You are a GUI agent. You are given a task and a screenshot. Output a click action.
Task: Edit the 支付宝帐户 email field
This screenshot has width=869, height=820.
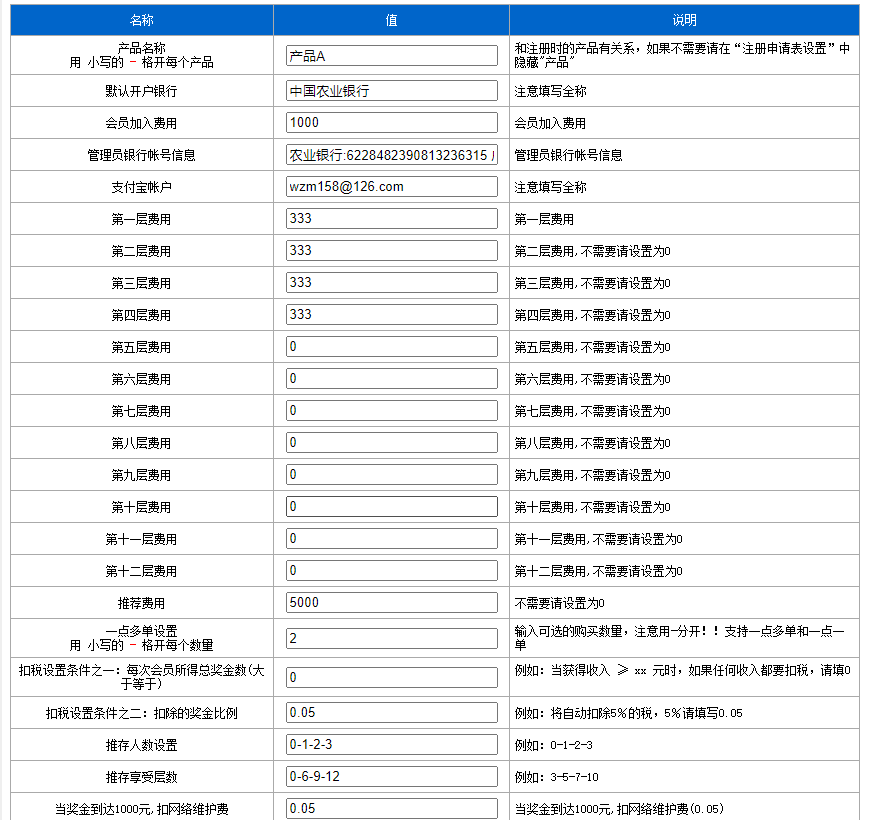pos(391,187)
